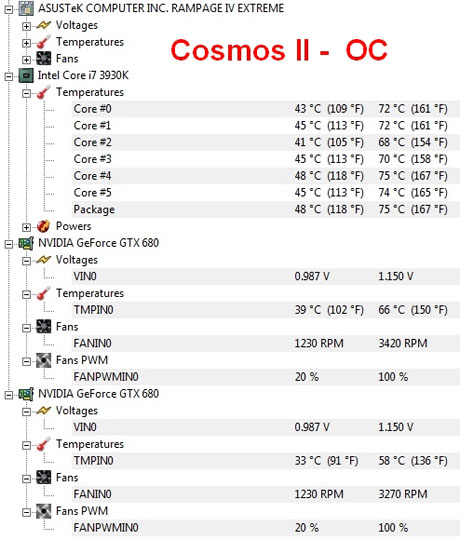
Task: Select the last FANPWMIN0 row
Action: pos(266,528)
